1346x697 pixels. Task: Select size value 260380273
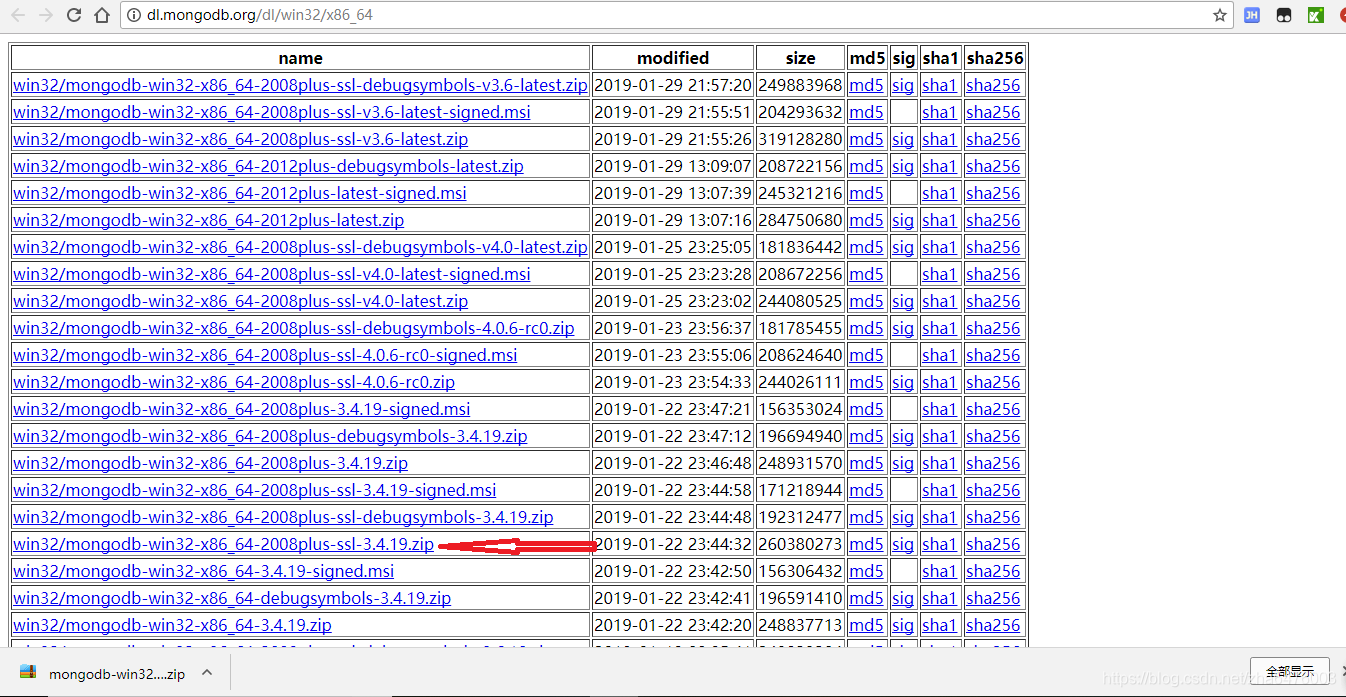pyautogui.click(x=800, y=544)
